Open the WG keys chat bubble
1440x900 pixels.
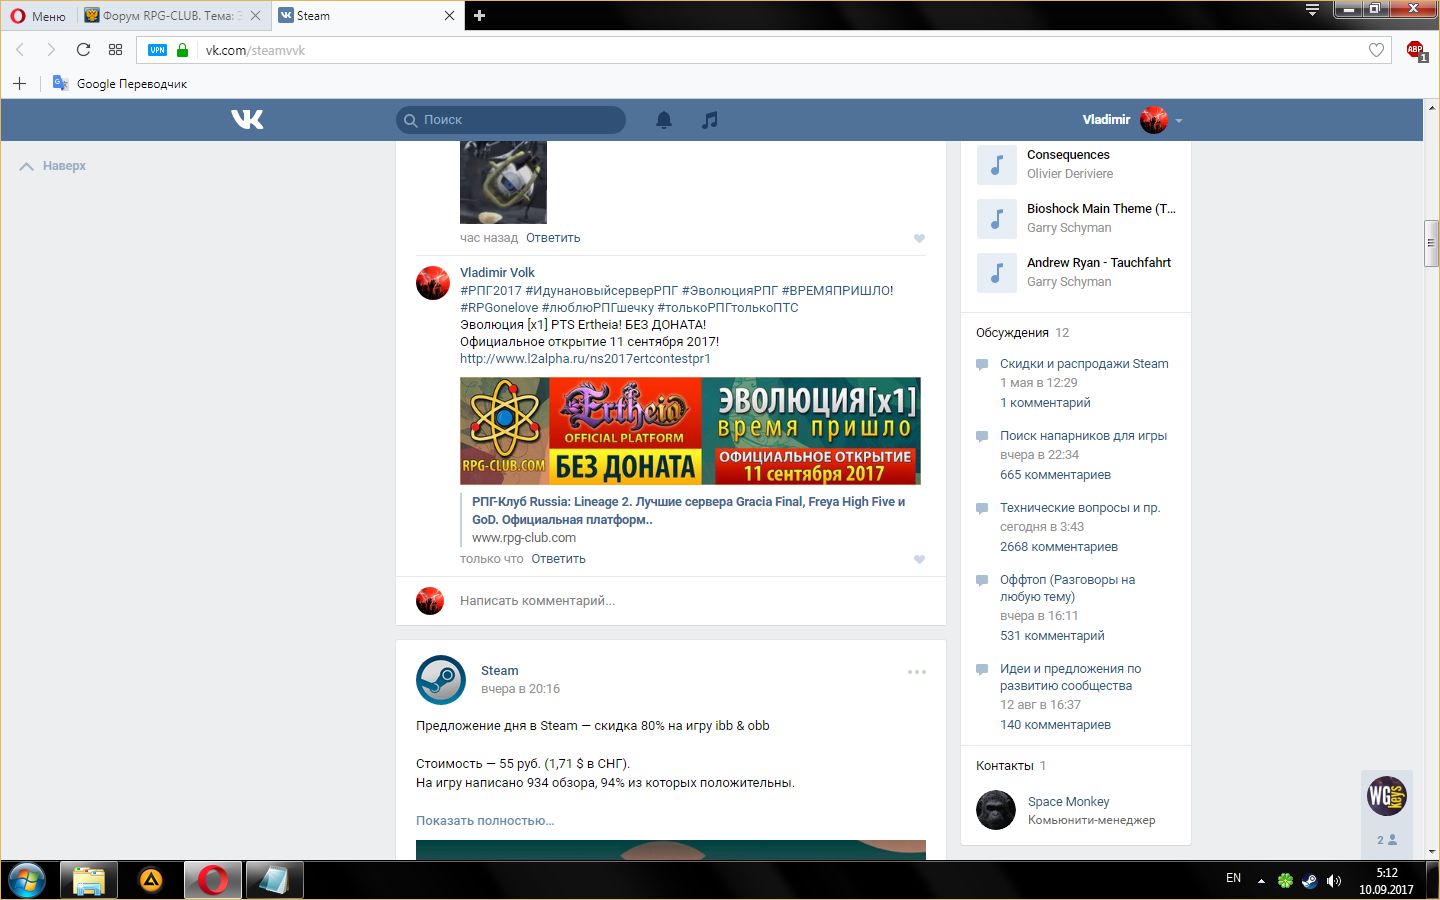pyautogui.click(x=1387, y=796)
